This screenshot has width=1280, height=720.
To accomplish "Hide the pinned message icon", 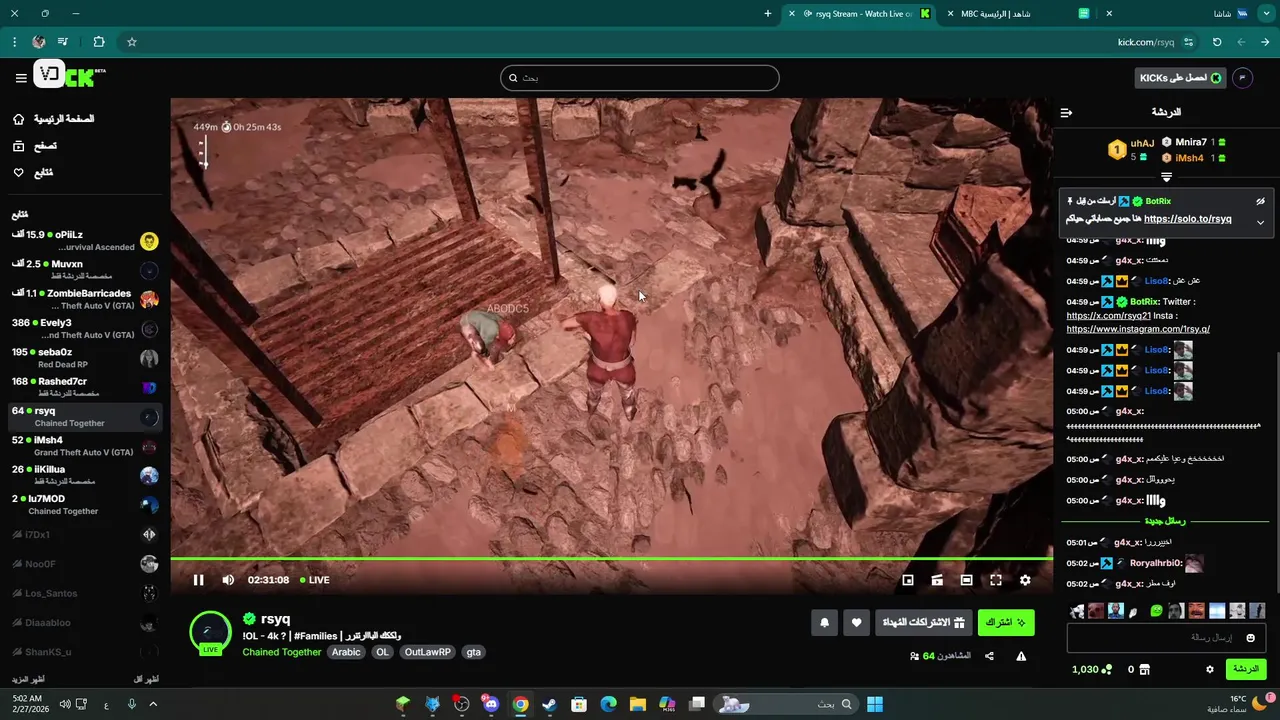I will pos(1261,201).
